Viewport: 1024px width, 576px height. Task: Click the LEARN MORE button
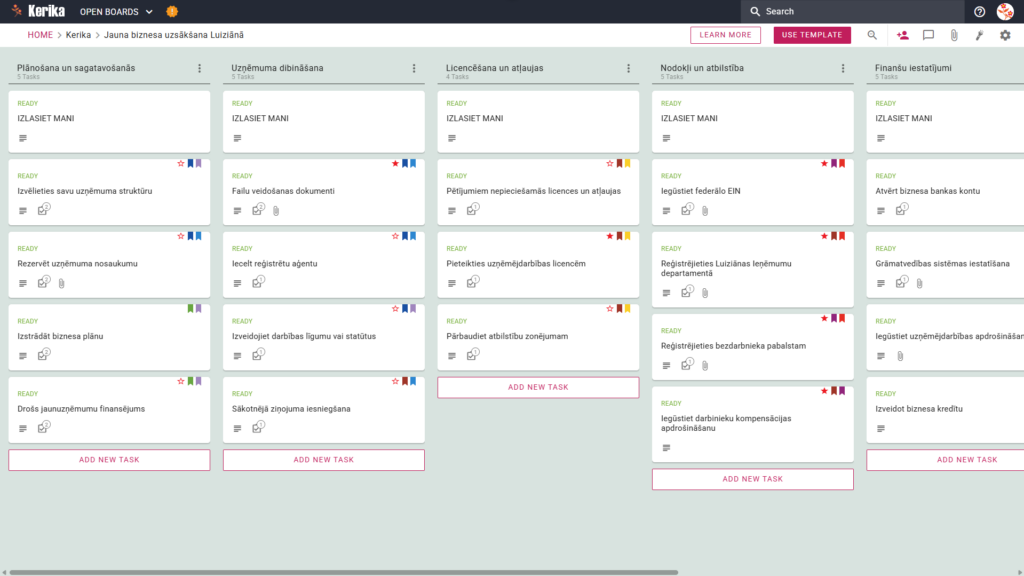tap(725, 35)
